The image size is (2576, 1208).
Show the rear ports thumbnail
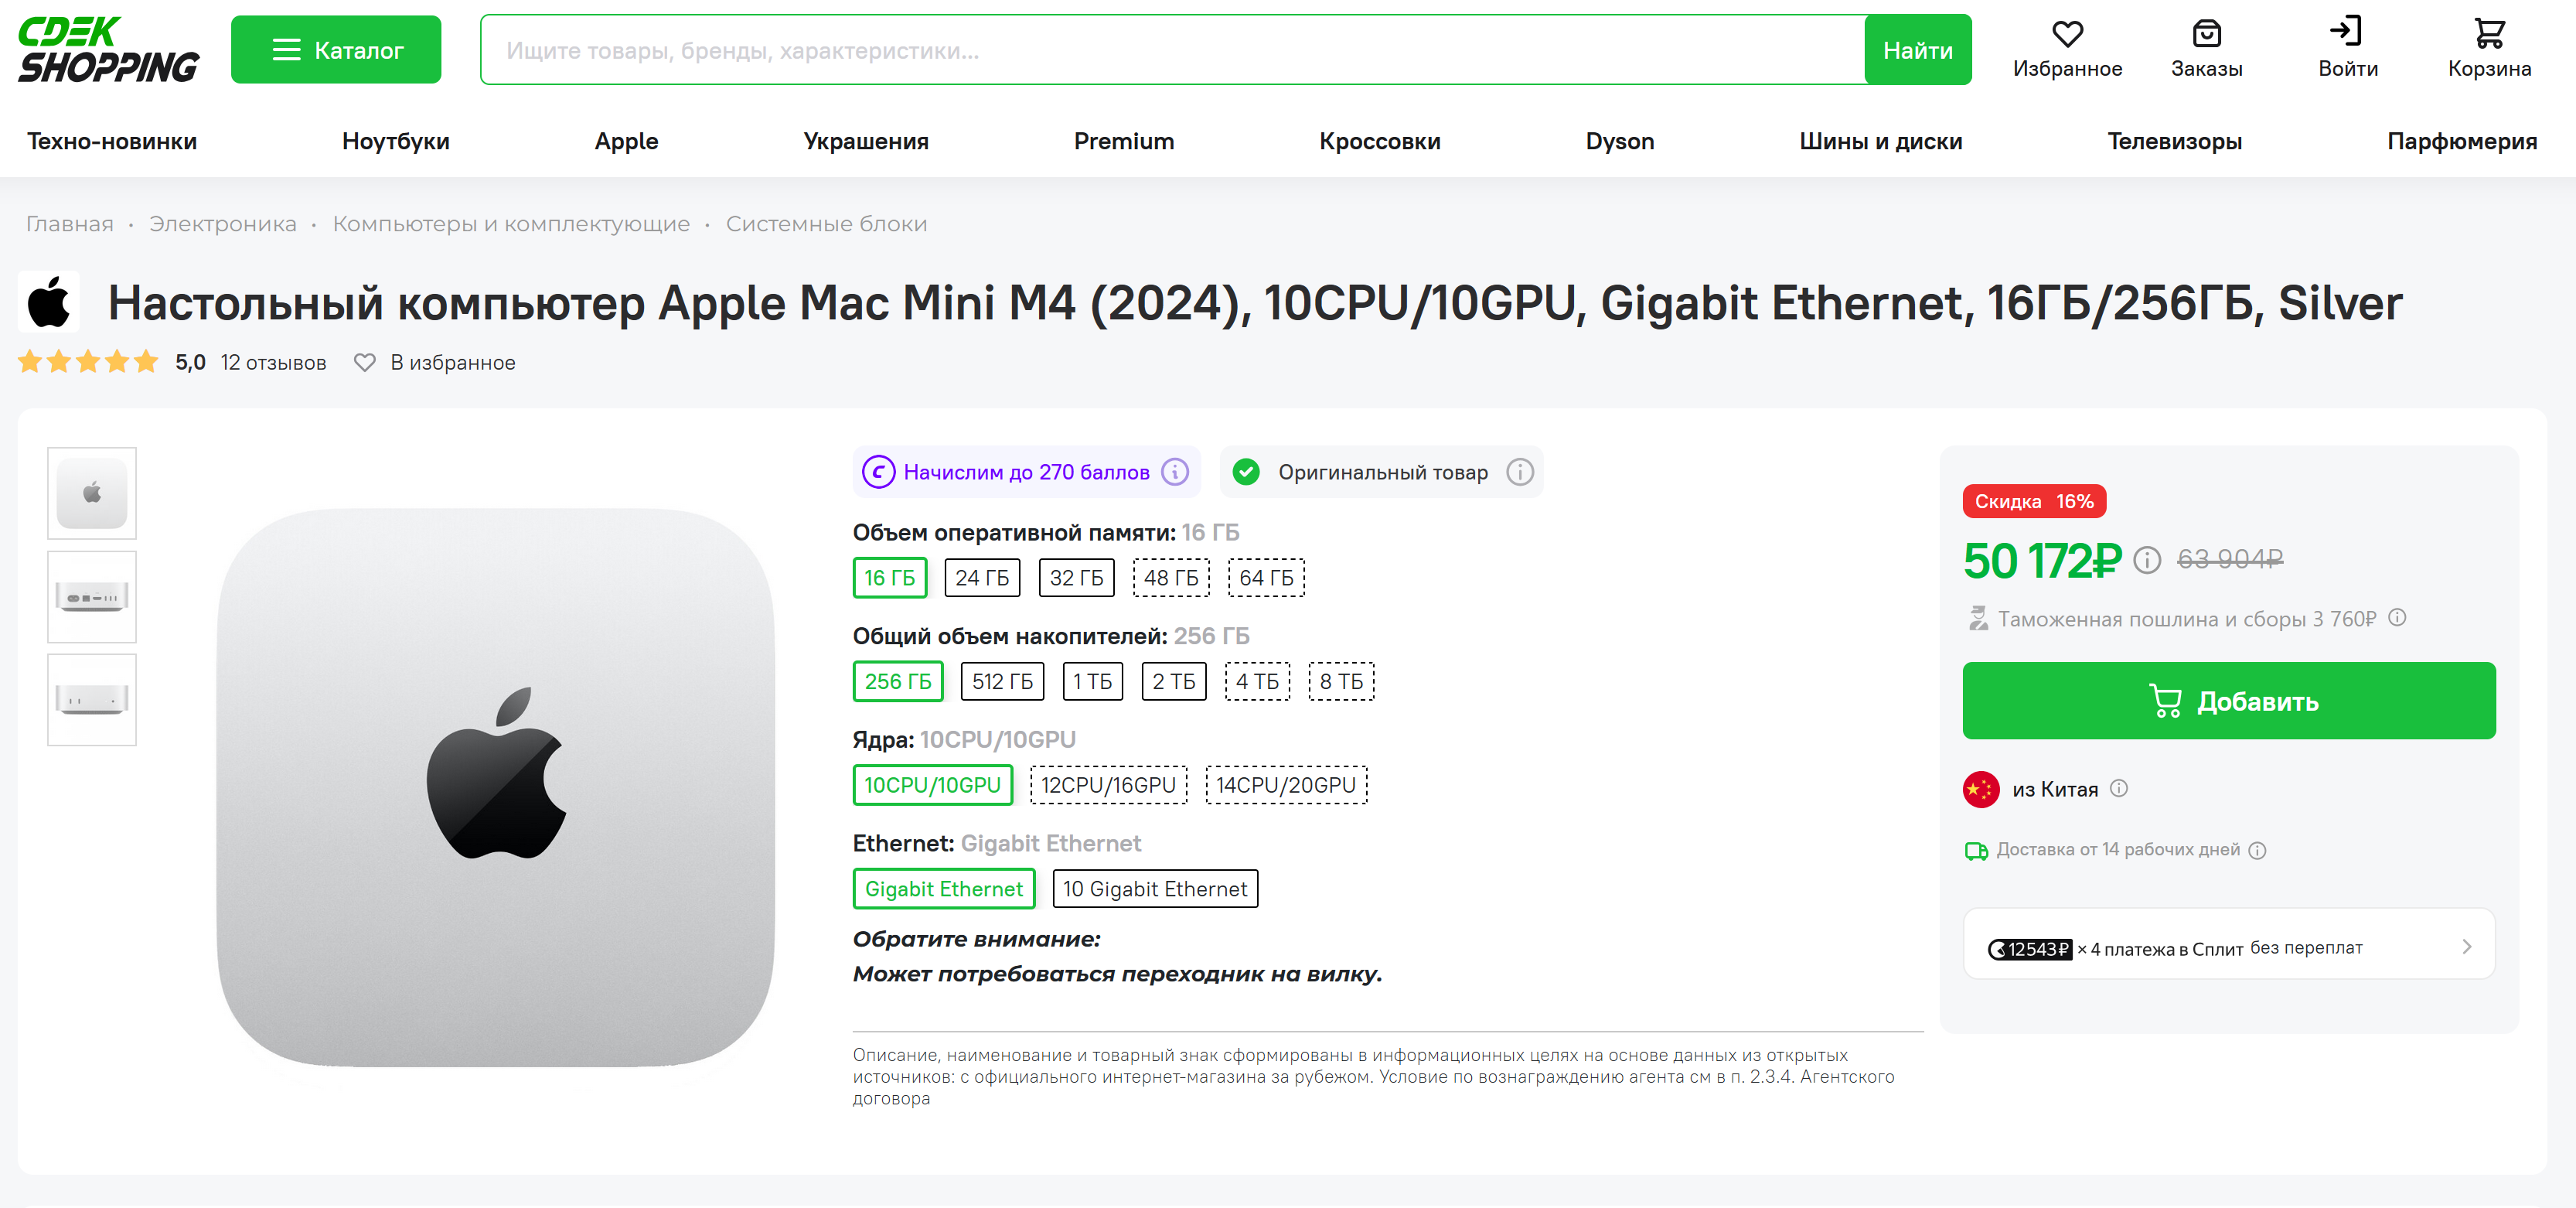coord(92,597)
